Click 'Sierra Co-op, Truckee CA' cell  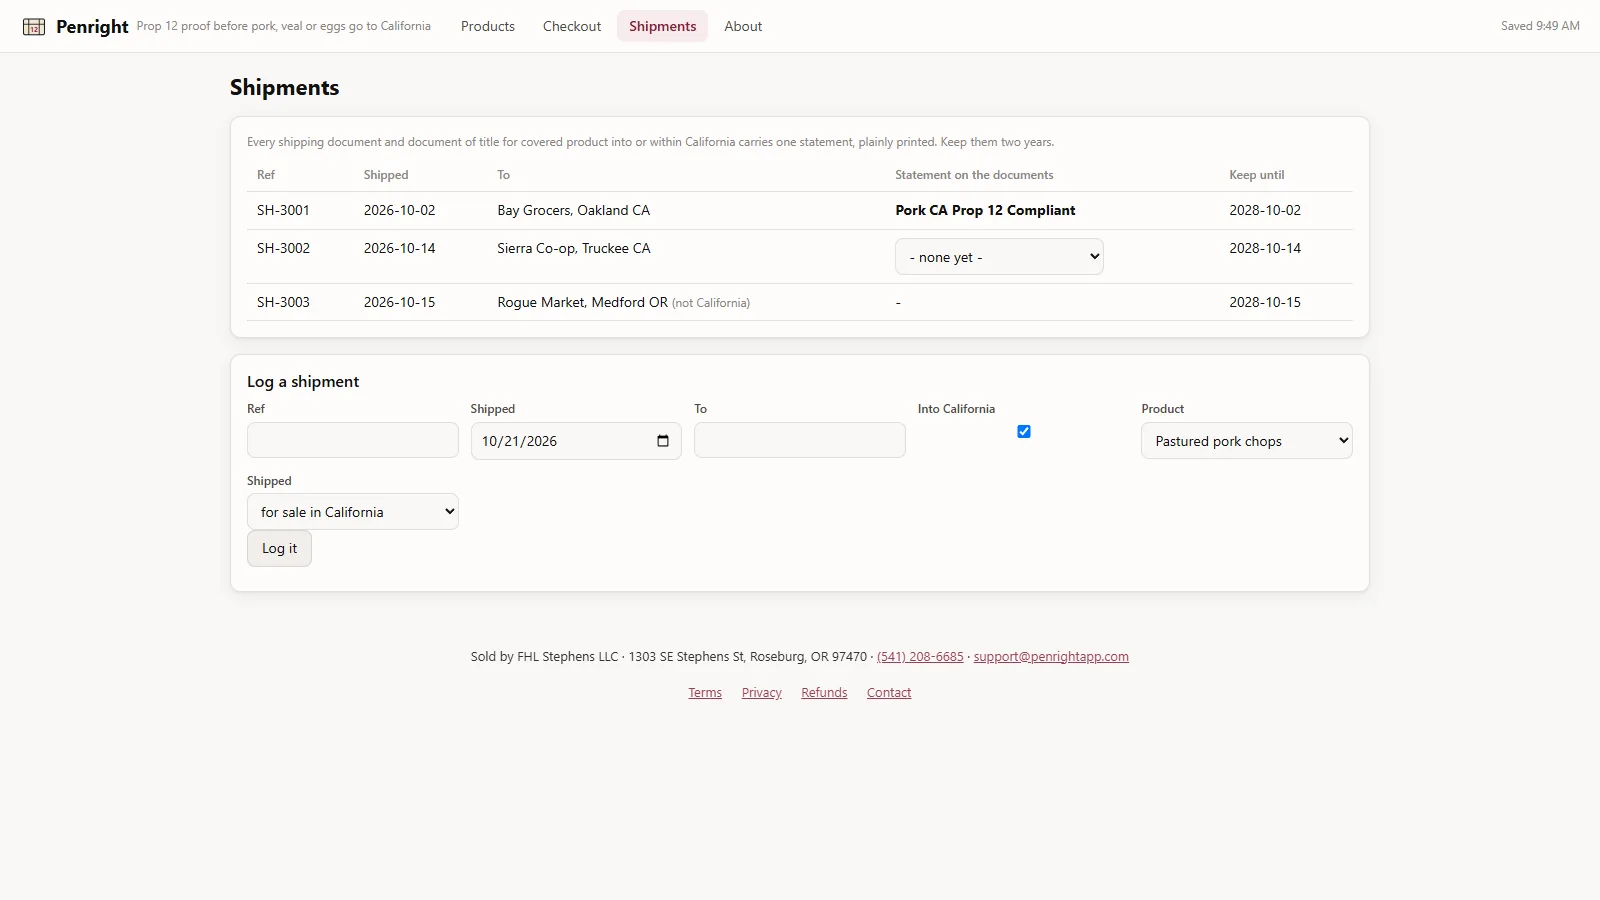tap(573, 248)
